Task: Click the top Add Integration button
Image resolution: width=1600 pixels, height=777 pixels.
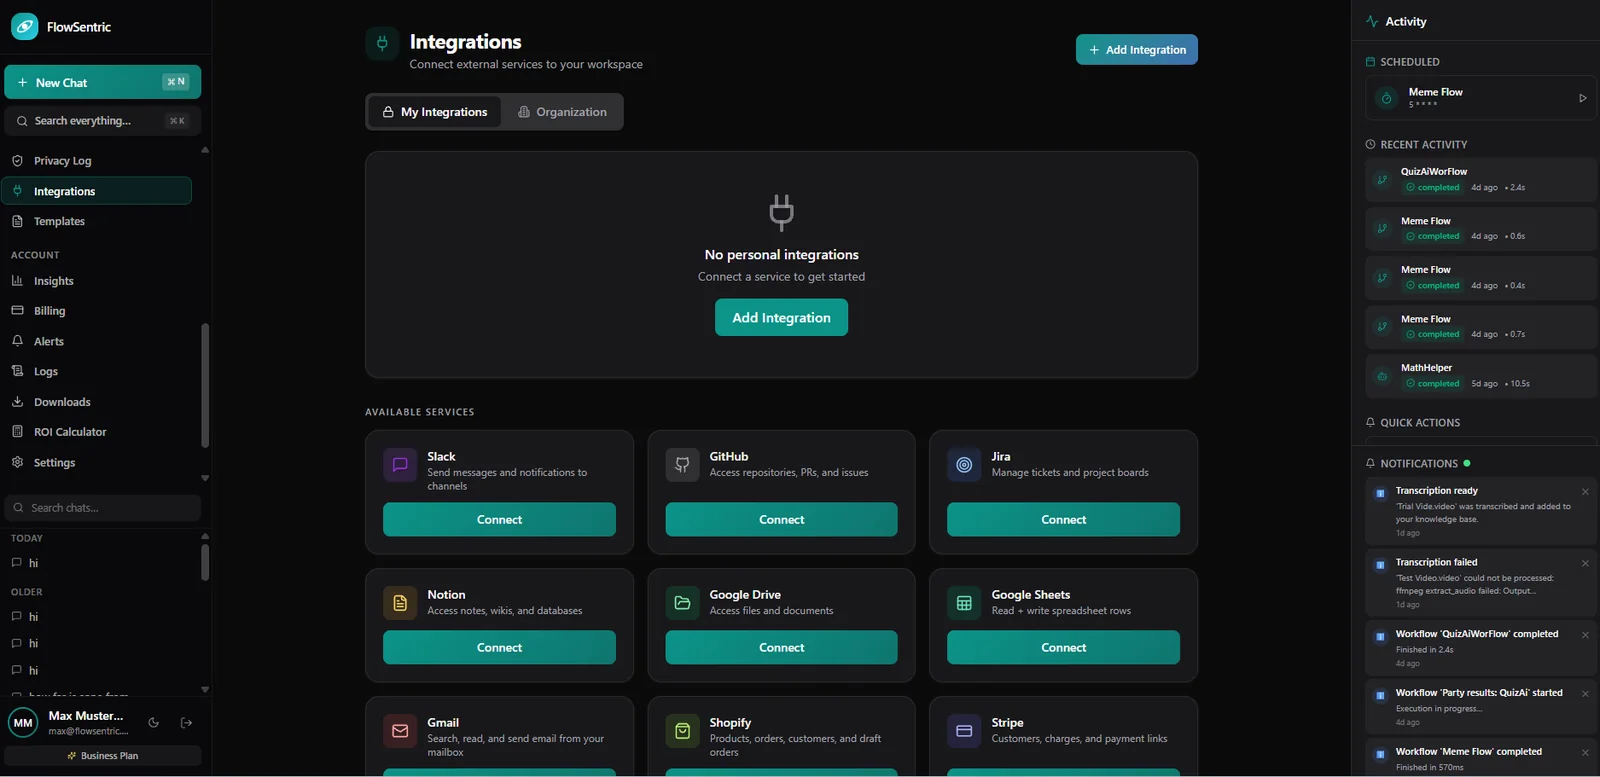Action: point(1137,49)
